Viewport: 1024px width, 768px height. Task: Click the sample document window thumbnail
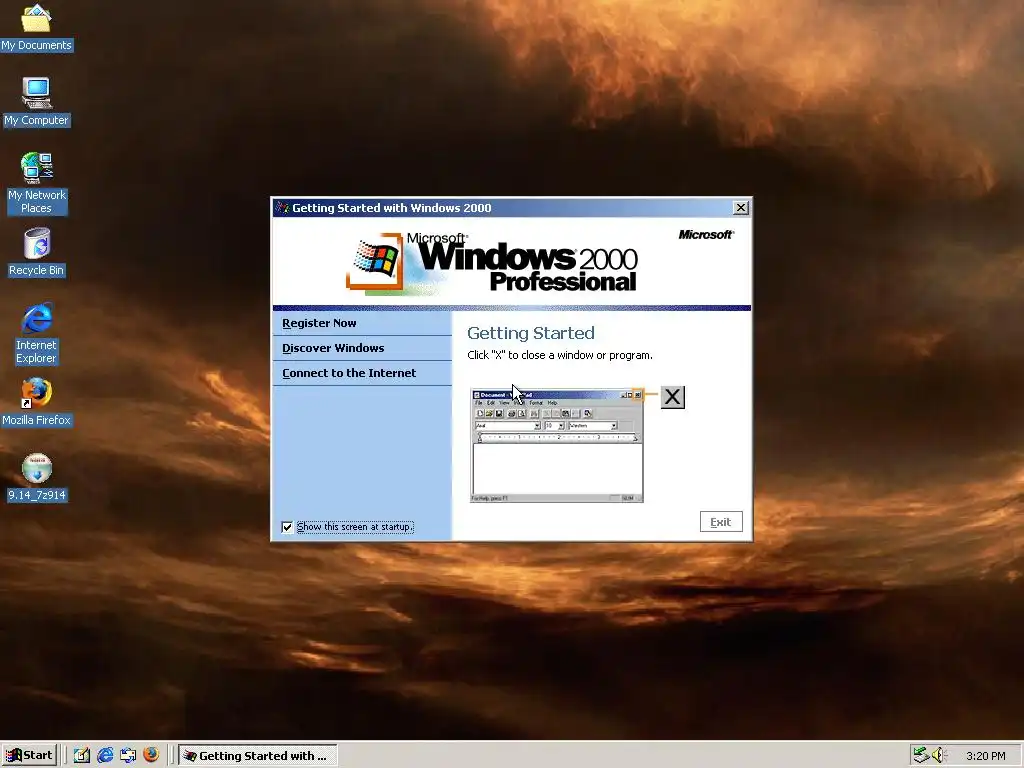pos(556,446)
